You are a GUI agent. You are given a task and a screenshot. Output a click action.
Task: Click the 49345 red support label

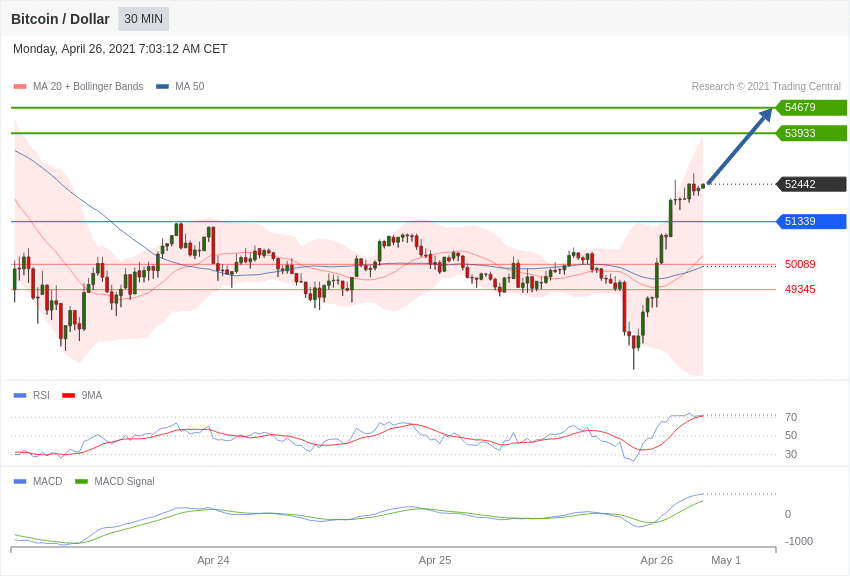(x=800, y=289)
